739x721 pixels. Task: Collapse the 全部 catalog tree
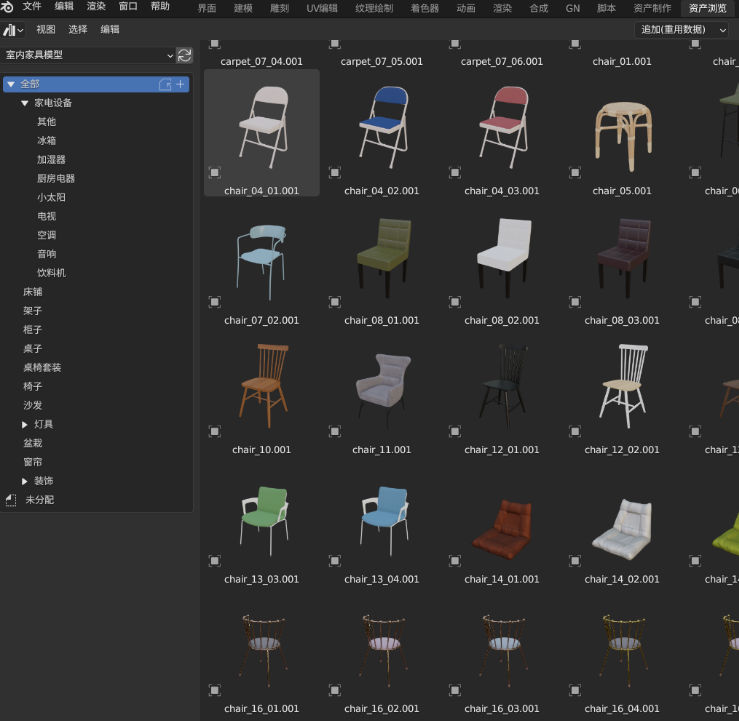[11, 84]
